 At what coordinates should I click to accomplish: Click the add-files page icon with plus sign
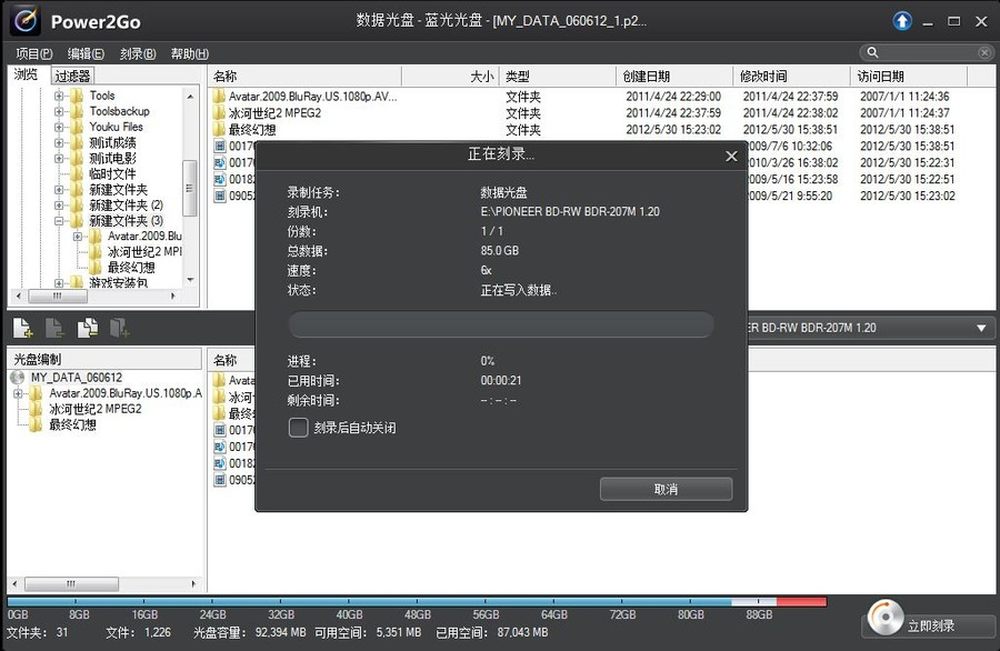[22, 328]
